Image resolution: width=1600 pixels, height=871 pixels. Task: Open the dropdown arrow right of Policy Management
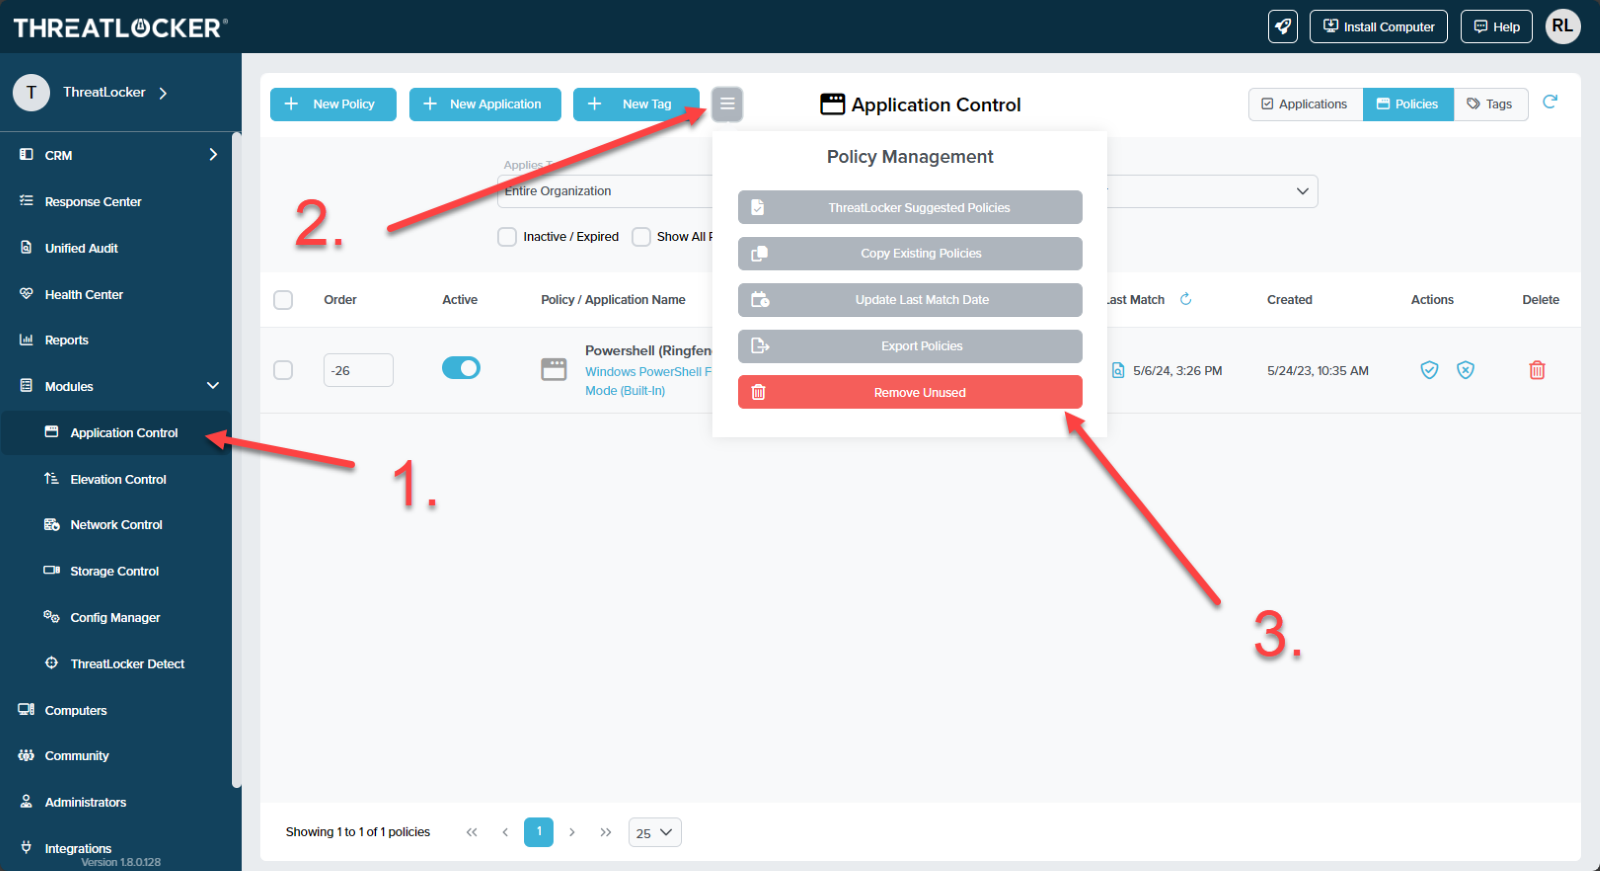click(1302, 191)
